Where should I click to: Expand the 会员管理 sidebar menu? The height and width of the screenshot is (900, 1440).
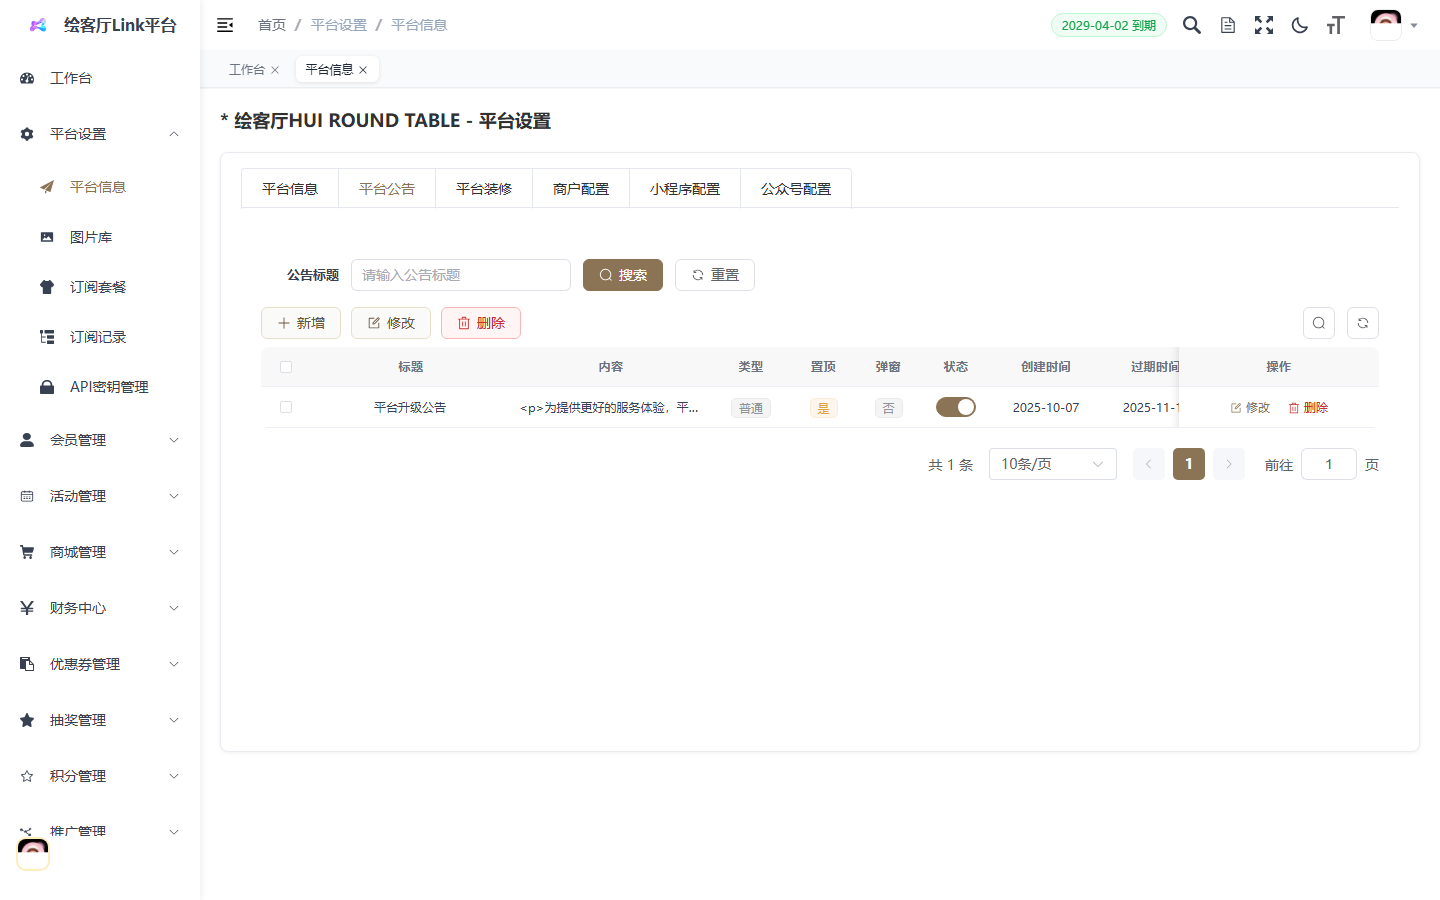100,440
